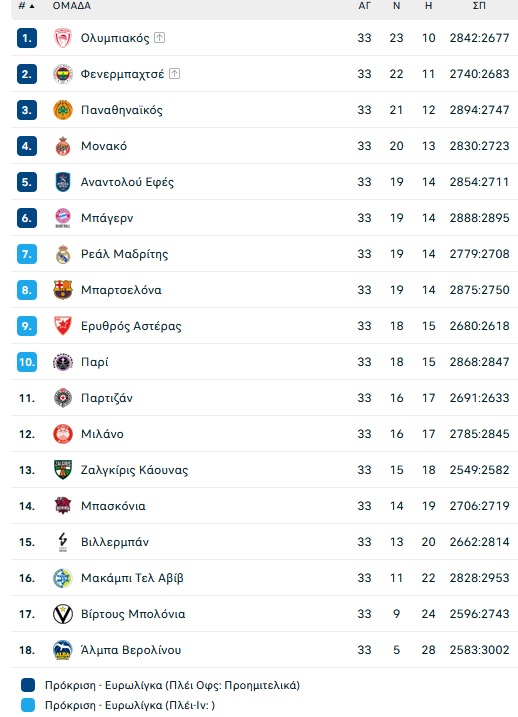Open the Panathinaikos green clover logo
This screenshot has width=518, height=717.
point(63,110)
